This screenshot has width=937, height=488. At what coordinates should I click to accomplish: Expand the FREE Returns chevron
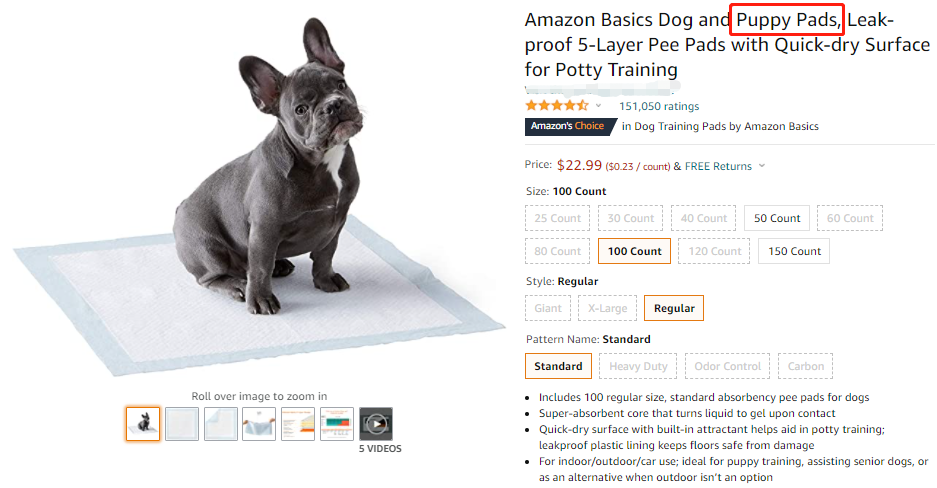pyautogui.click(x=762, y=166)
